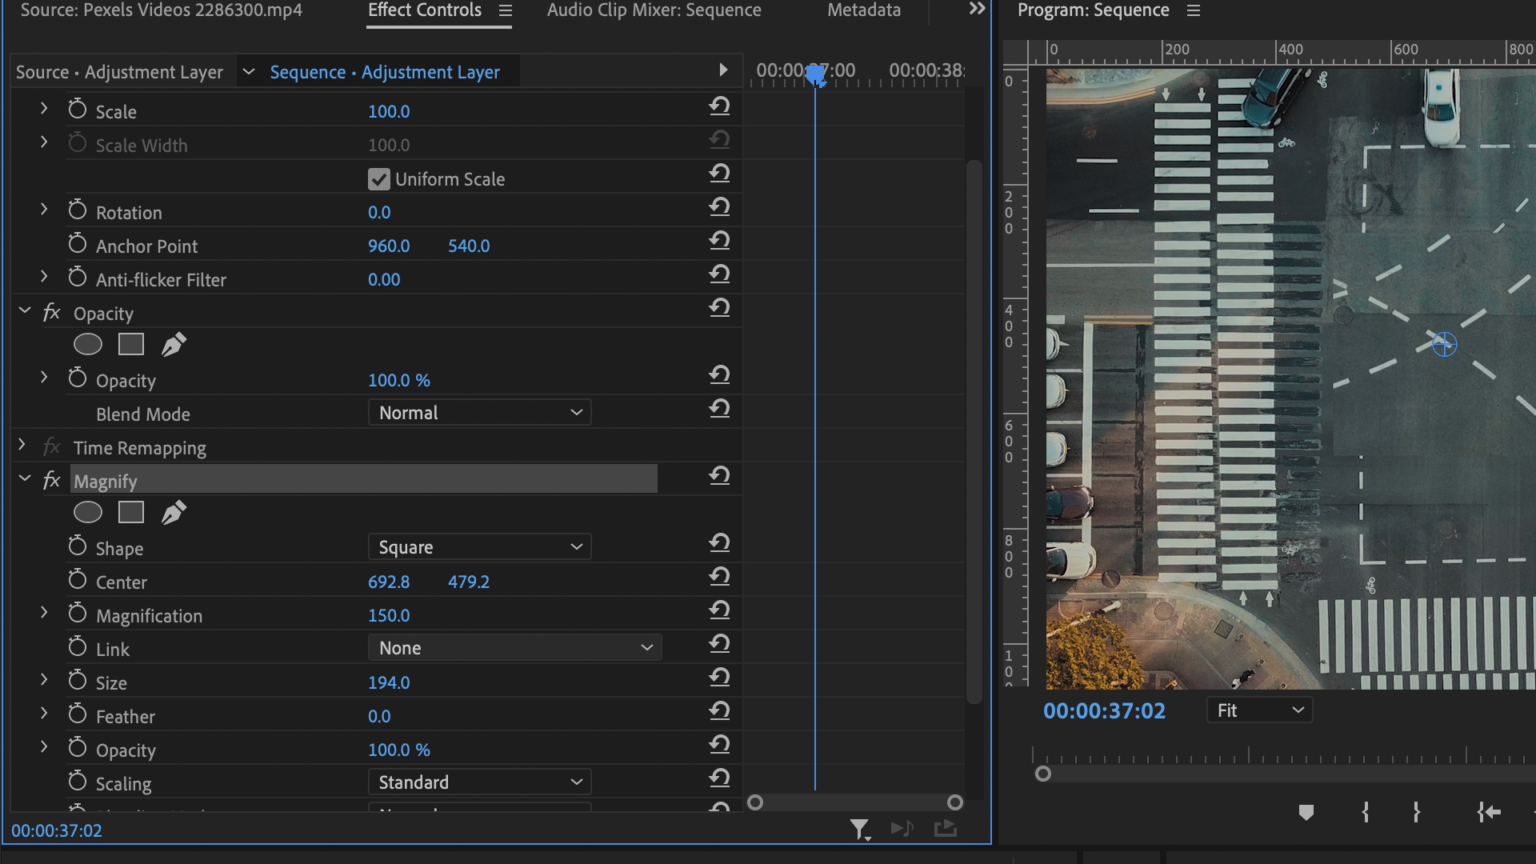Expand the Time Remapping section
1536x864 pixels.
(21, 444)
